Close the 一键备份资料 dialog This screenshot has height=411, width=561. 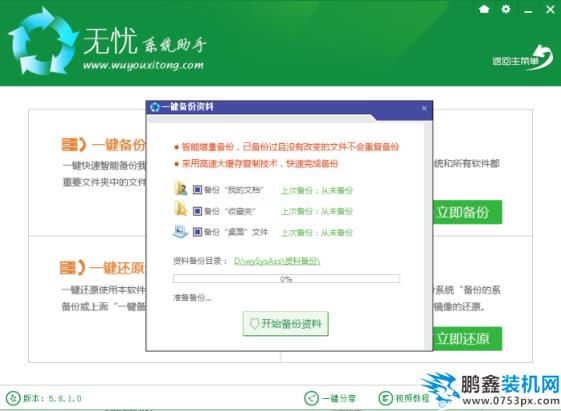424,108
